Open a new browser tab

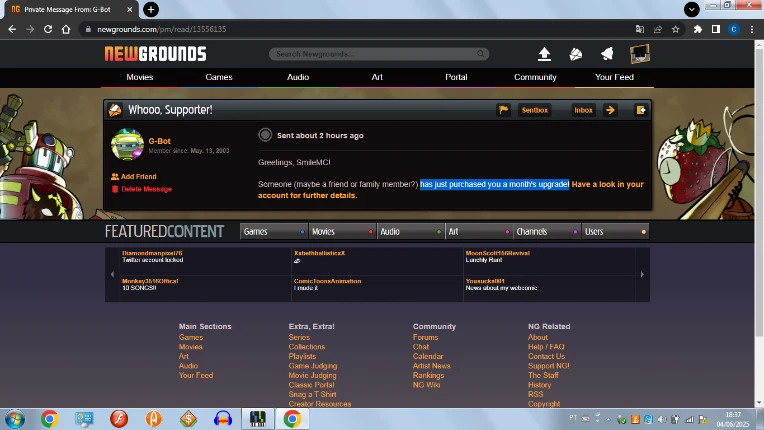pyautogui.click(x=151, y=9)
